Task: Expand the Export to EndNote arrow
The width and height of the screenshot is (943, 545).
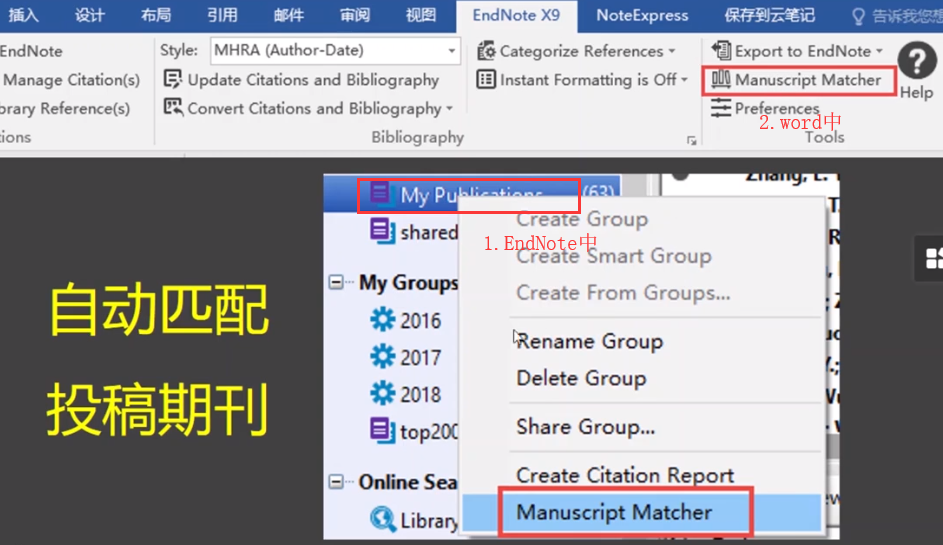Action: click(879, 51)
